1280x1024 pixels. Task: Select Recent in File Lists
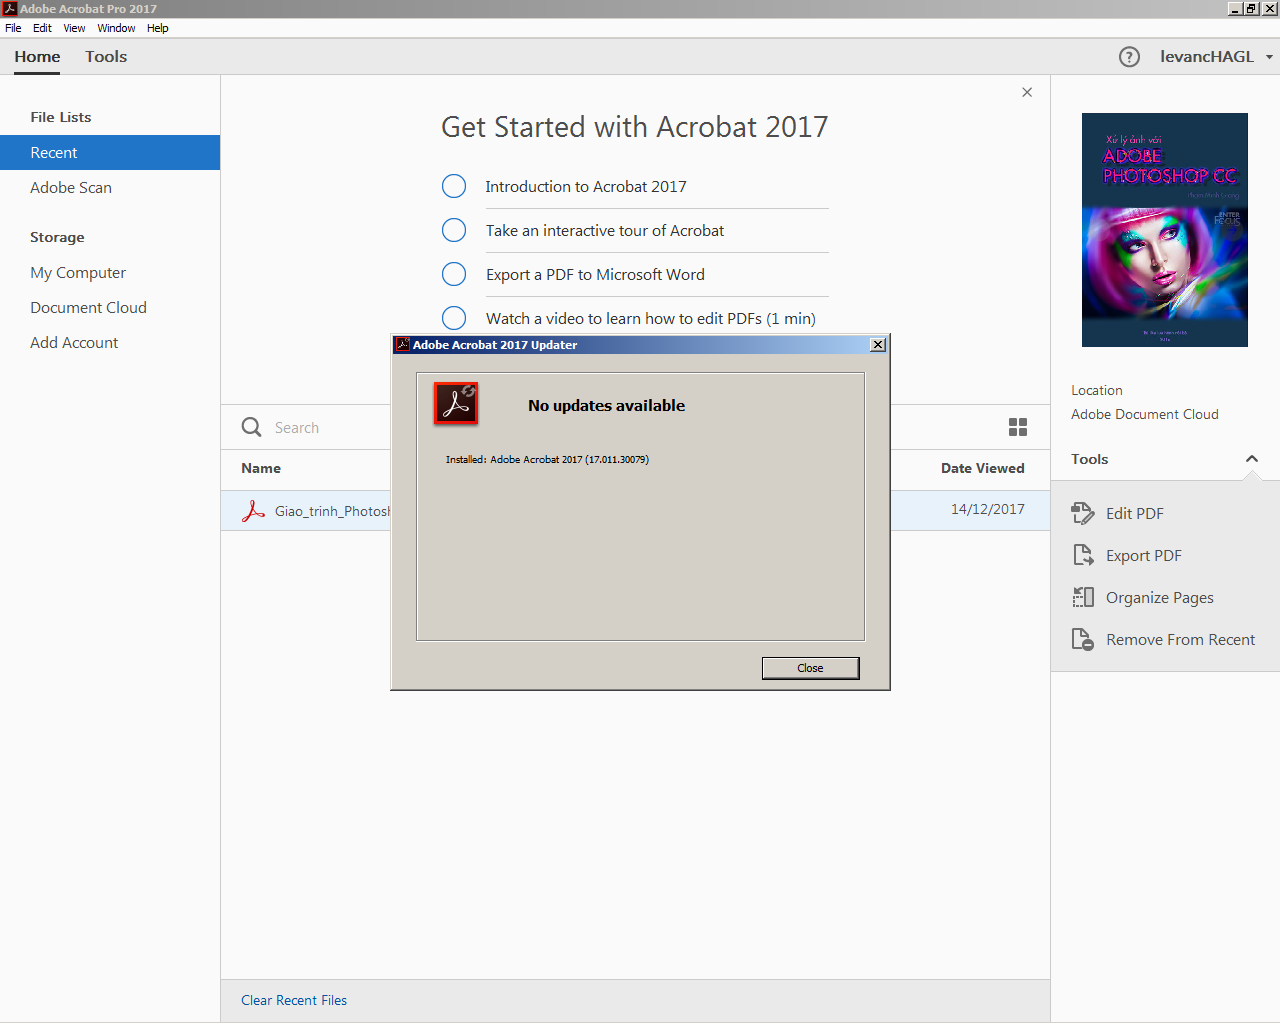pyautogui.click(x=110, y=152)
